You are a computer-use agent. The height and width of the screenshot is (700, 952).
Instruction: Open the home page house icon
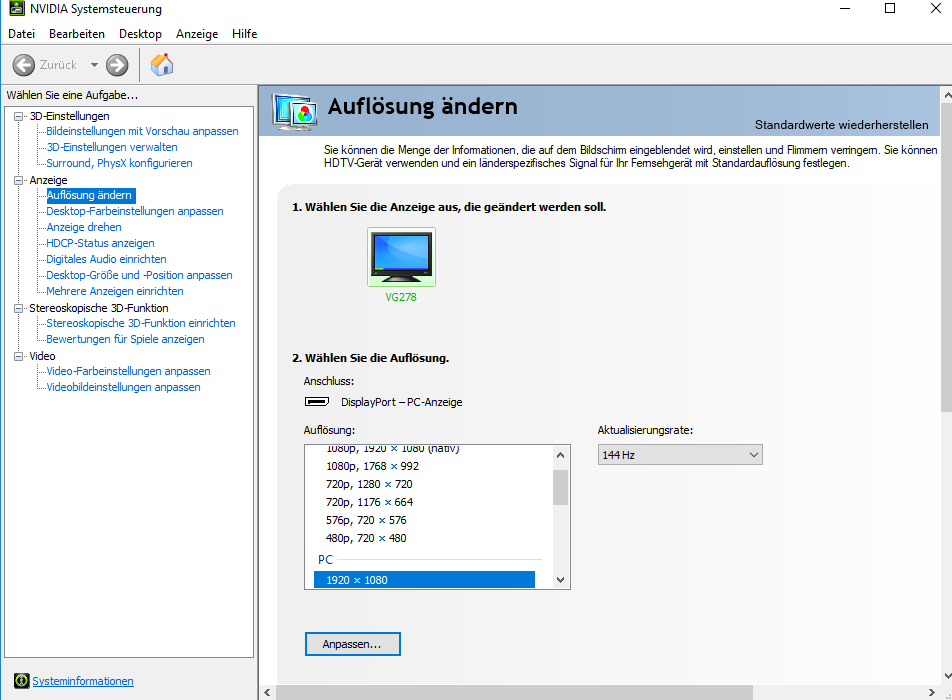(x=162, y=64)
